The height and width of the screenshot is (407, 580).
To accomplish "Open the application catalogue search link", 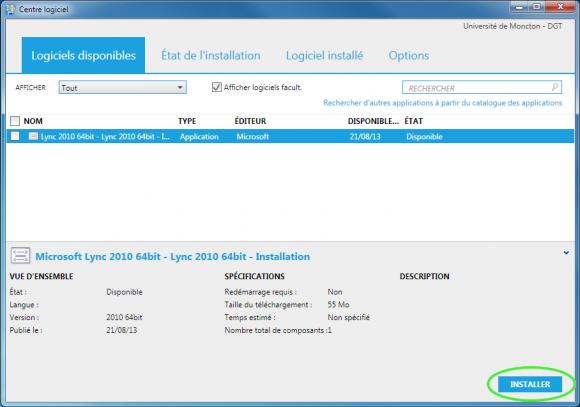I will pos(442,103).
